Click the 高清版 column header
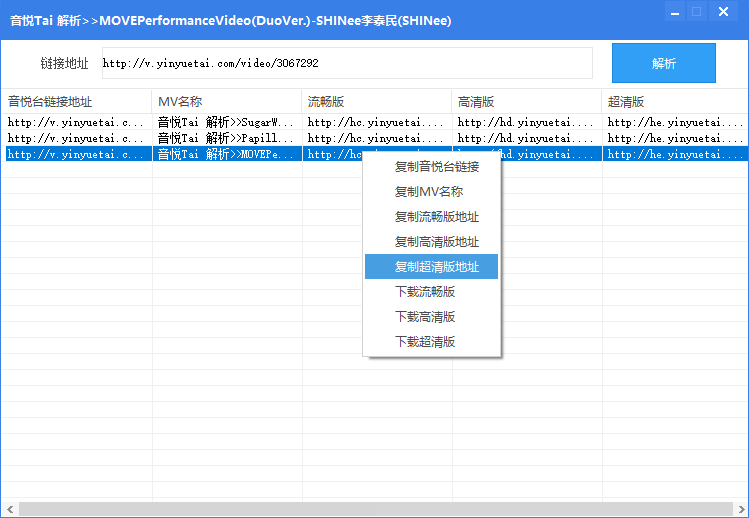 pos(526,102)
